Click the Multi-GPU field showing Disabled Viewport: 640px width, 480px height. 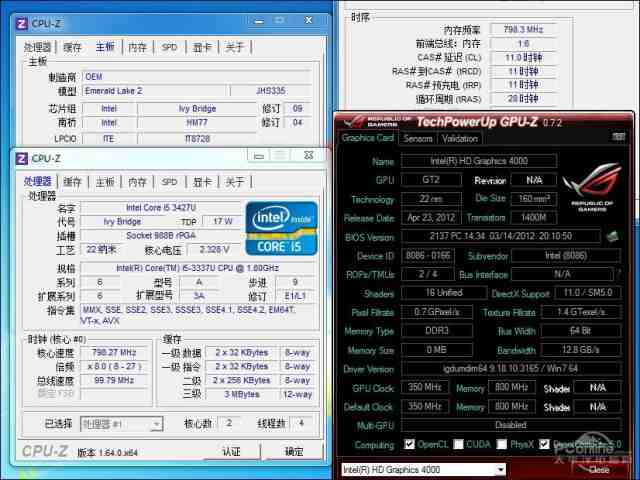[x=511, y=424]
